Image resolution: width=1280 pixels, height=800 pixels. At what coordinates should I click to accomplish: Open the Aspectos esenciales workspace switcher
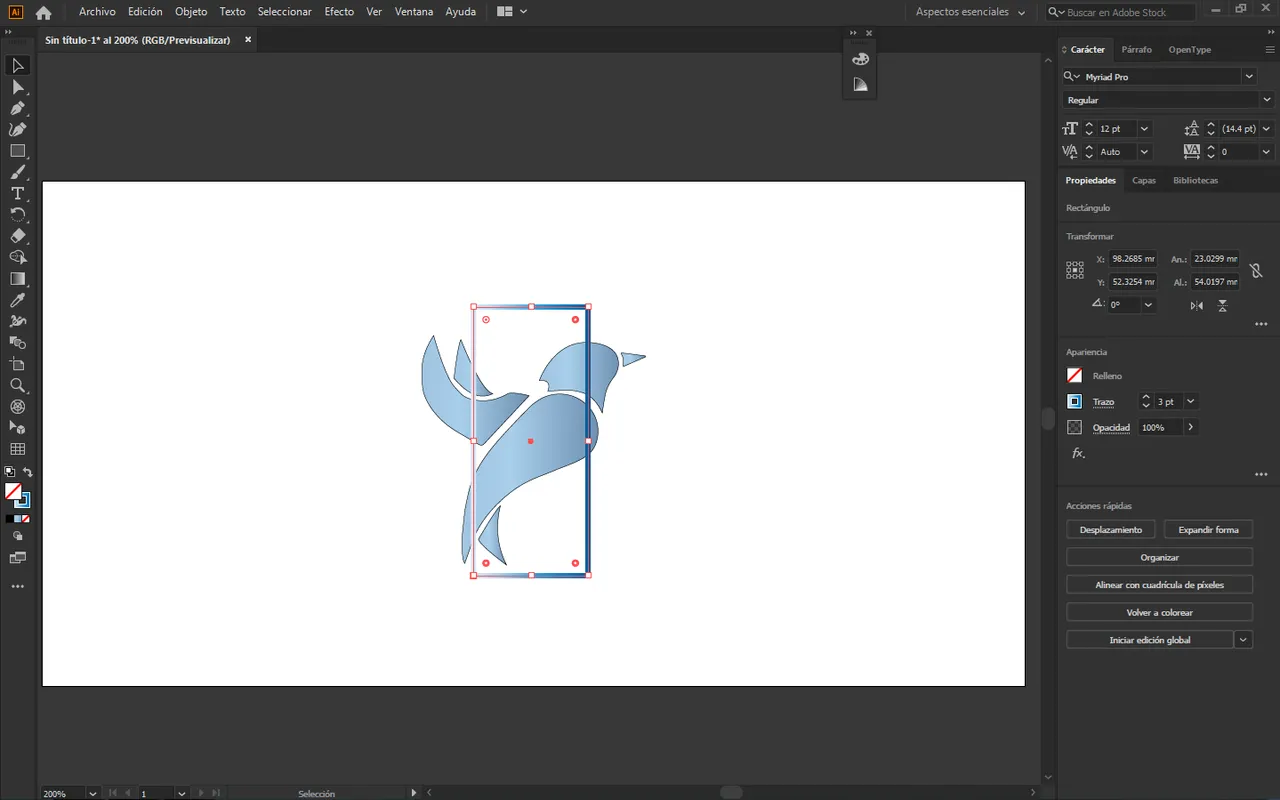971,12
